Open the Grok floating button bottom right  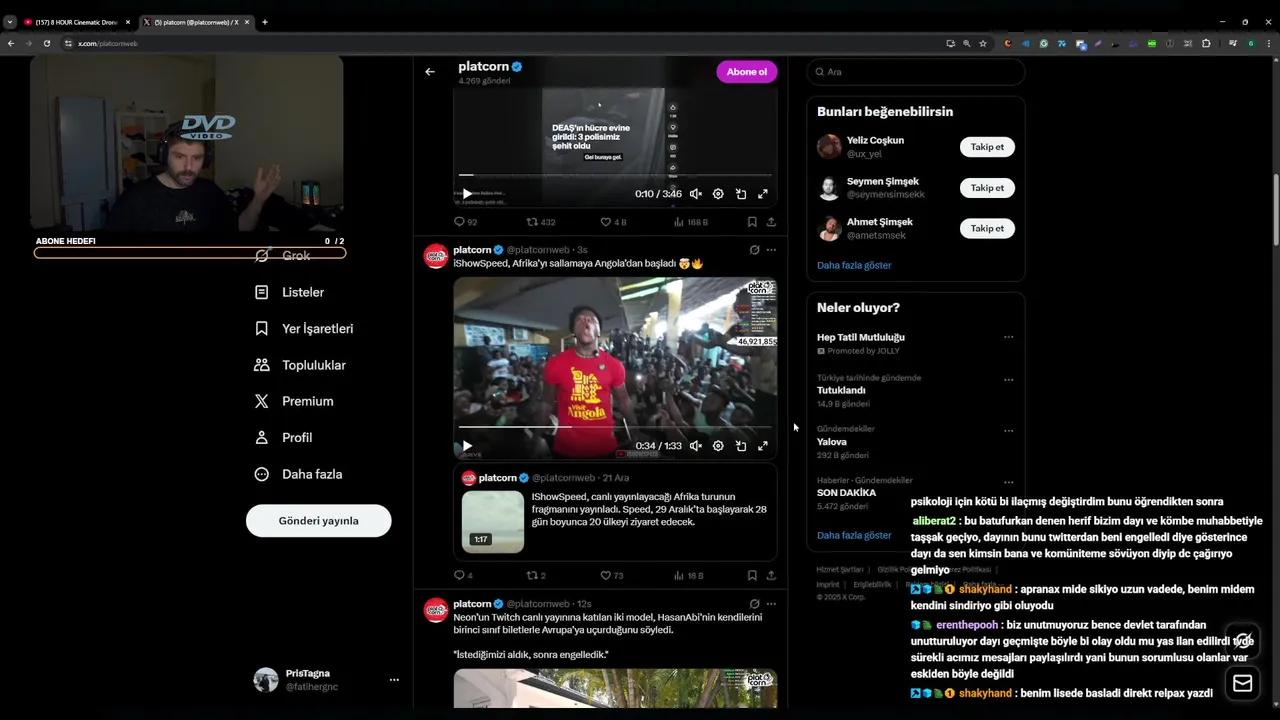click(x=1242, y=640)
